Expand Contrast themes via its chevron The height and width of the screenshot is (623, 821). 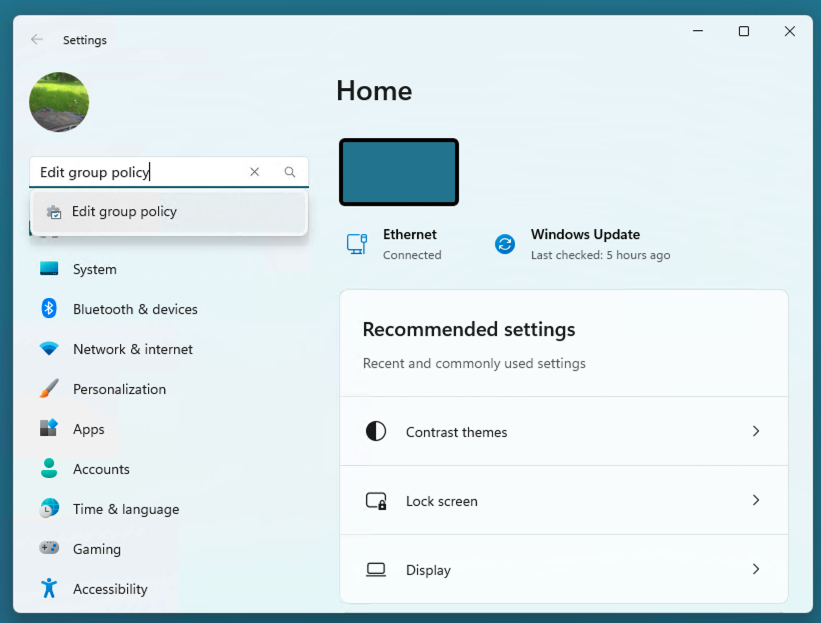click(755, 431)
